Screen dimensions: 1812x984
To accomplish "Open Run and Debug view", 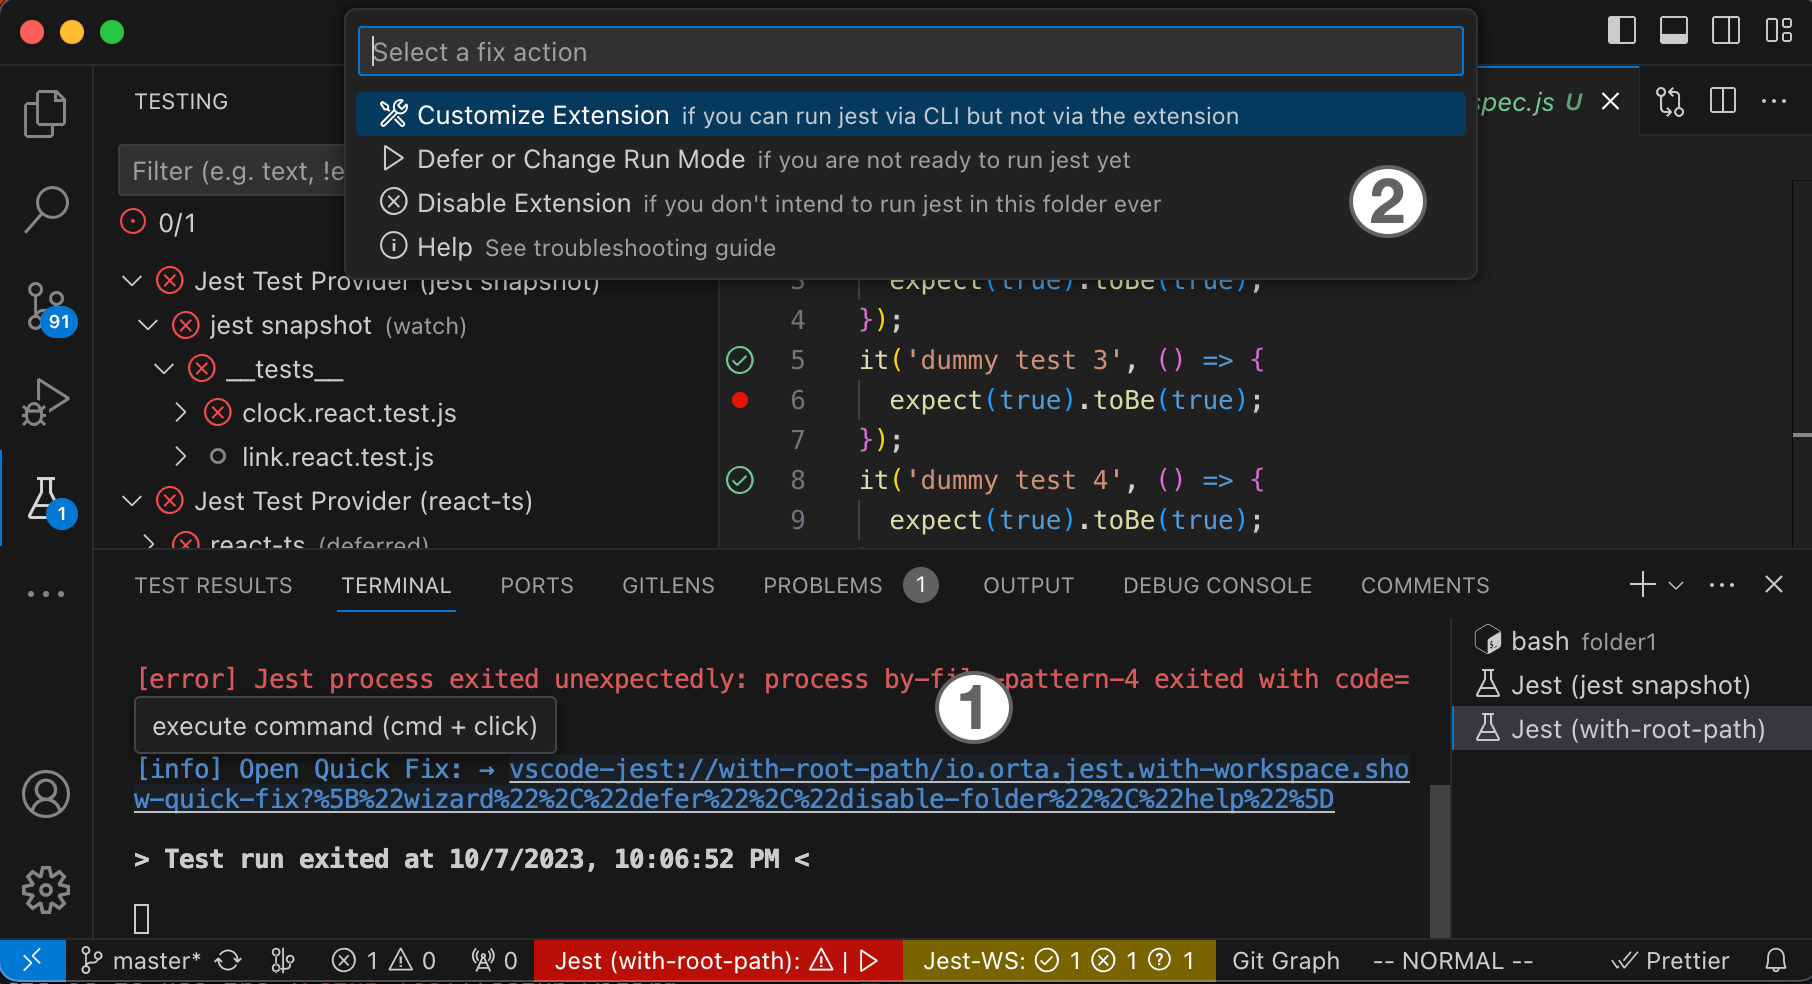I will [46, 402].
